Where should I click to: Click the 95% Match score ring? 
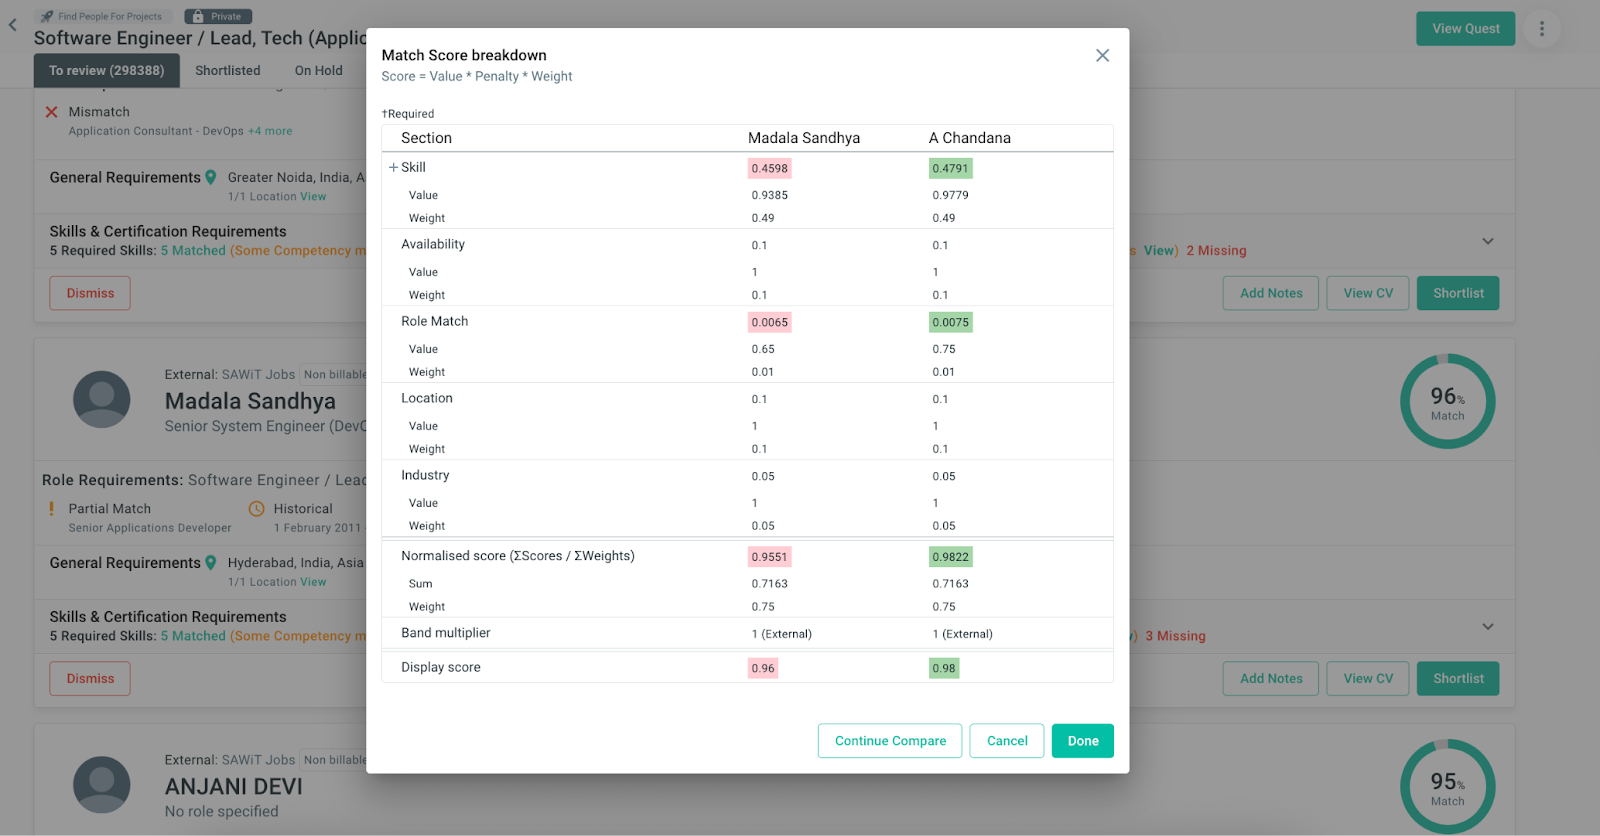coord(1446,787)
